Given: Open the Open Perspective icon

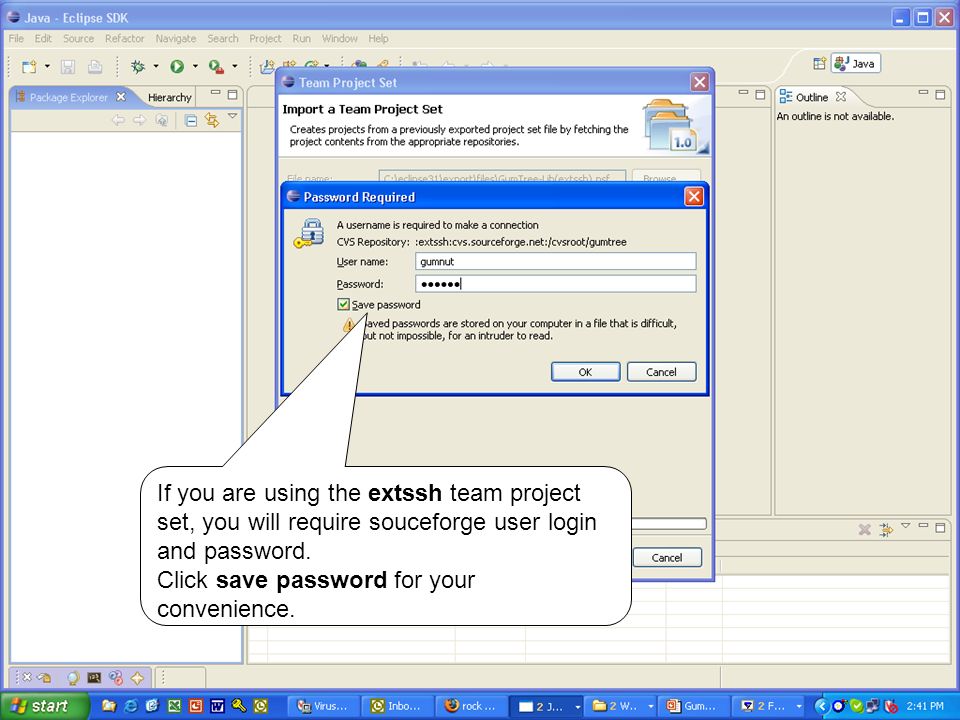Looking at the screenshot, I should click(819, 63).
